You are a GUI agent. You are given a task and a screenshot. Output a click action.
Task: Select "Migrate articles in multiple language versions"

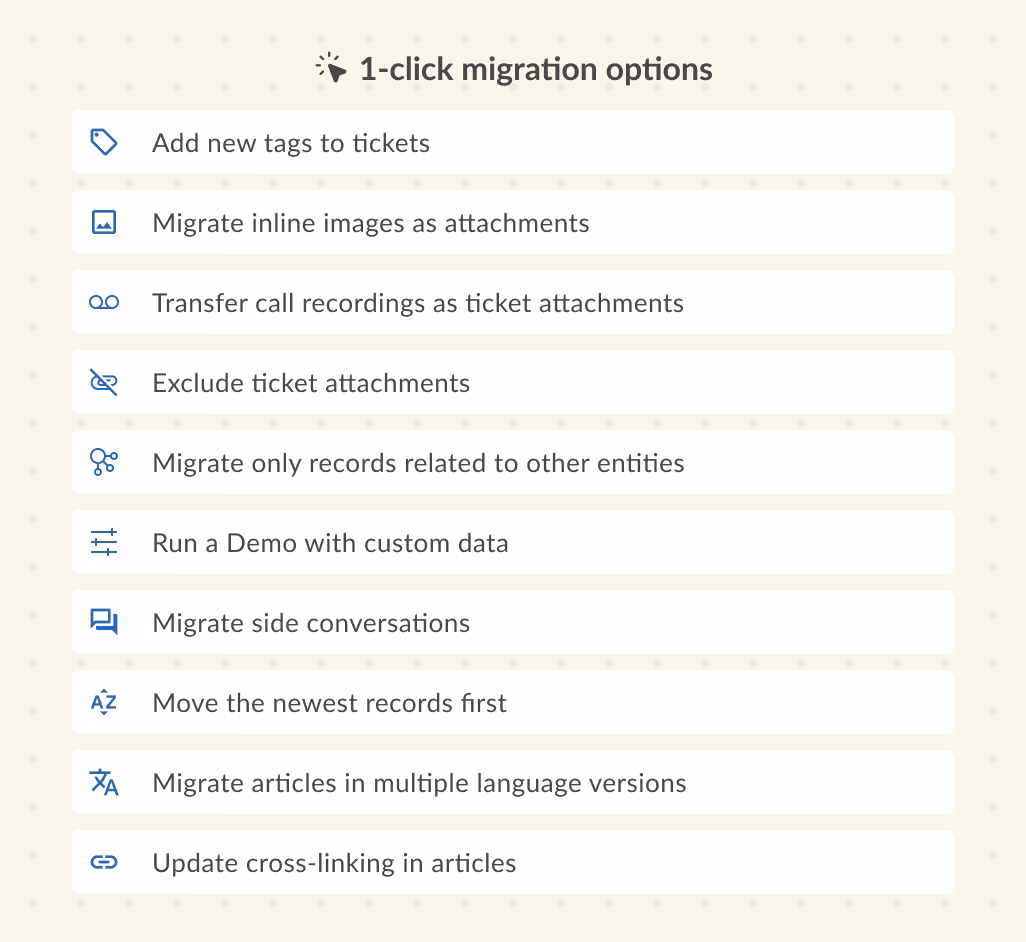pyautogui.click(x=419, y=783)
